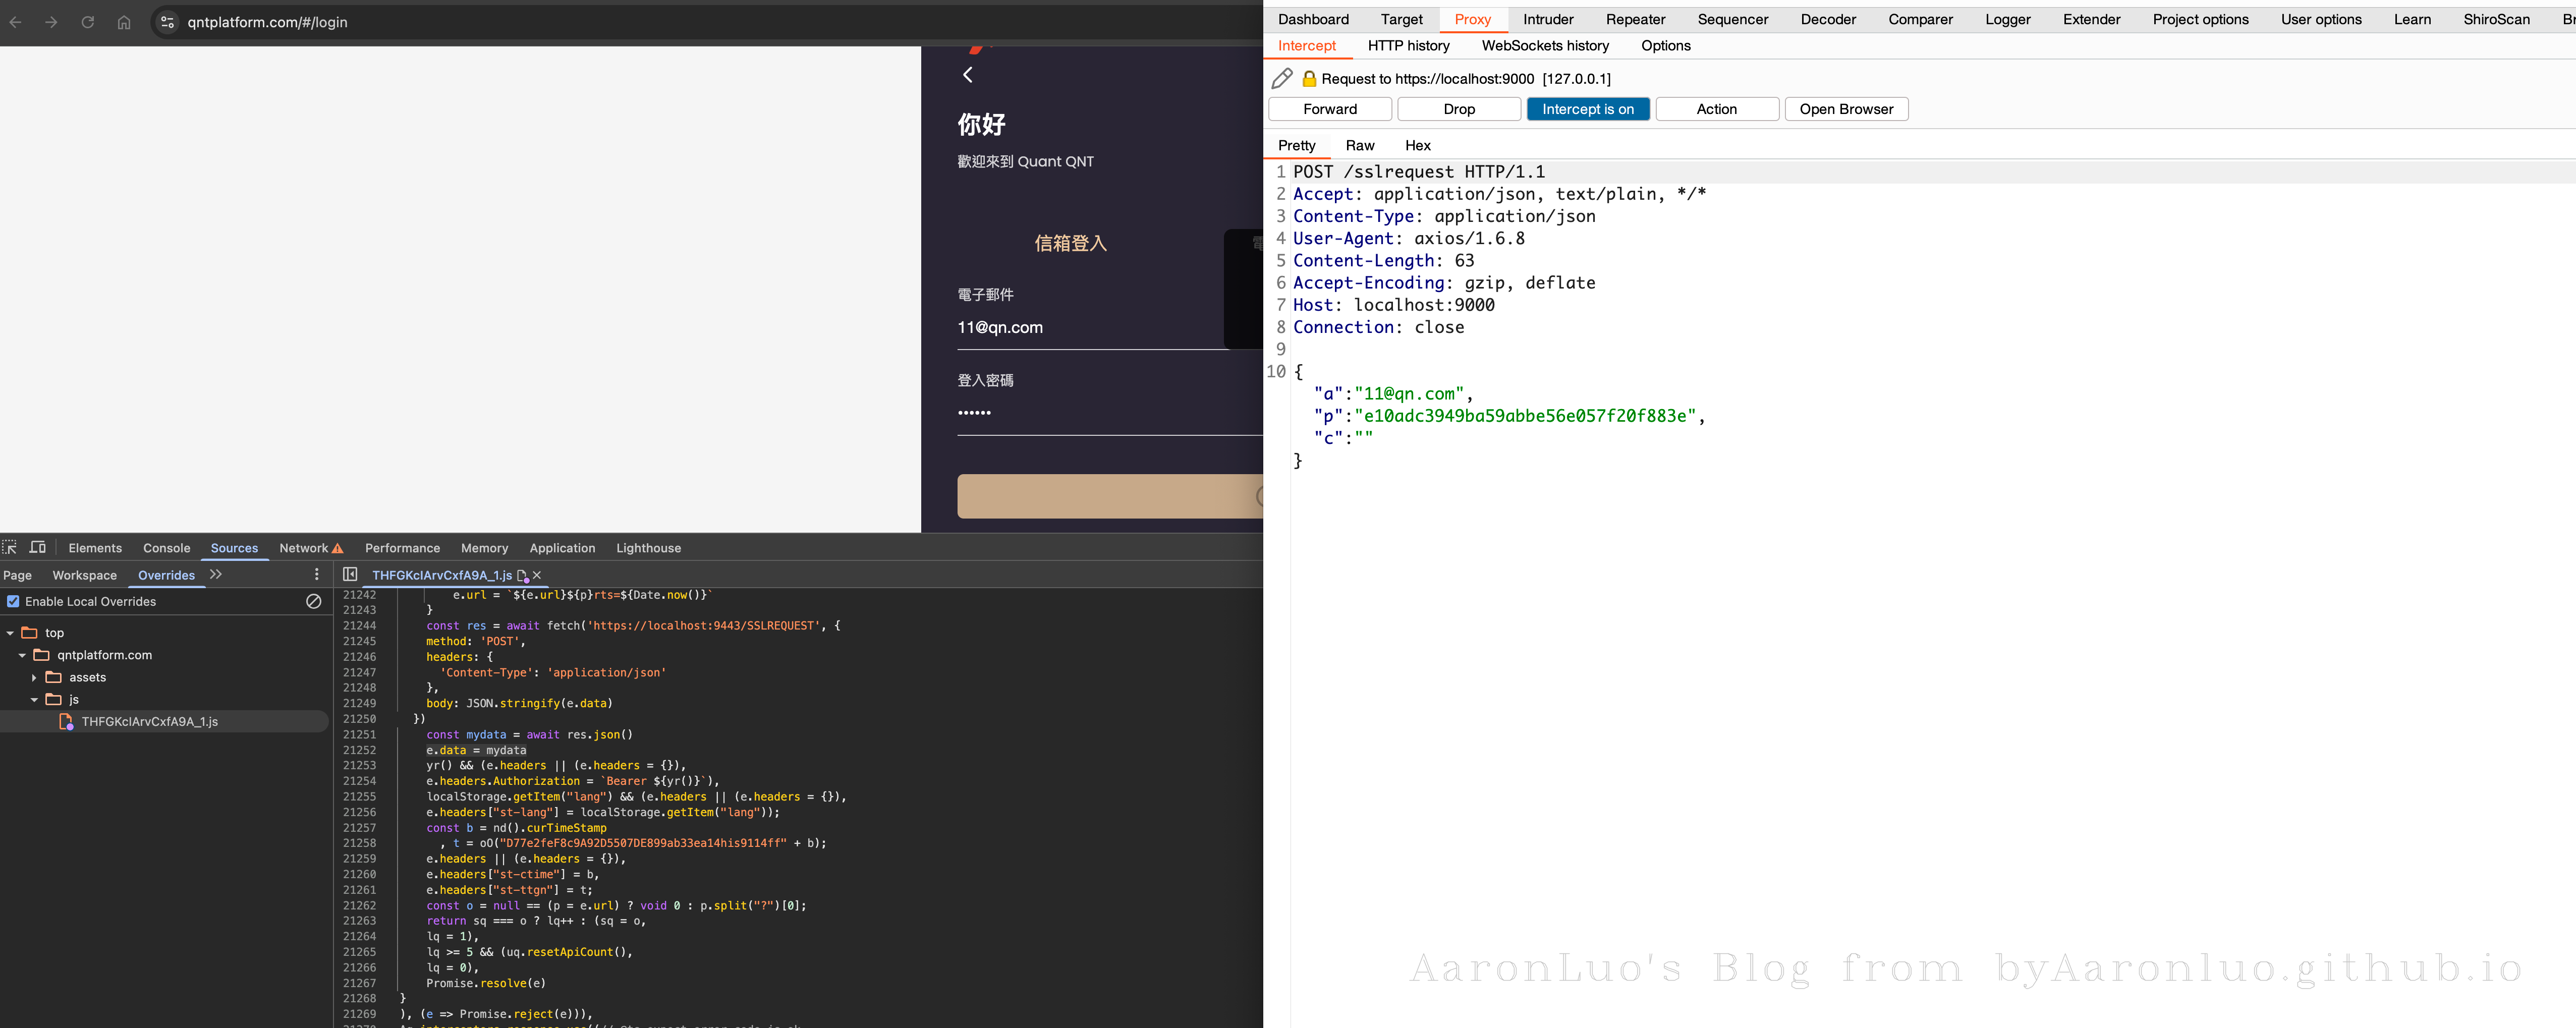The height and width of the screenshot is (1028, 2576).
Task: Open the Sources navigator three-dot menu
Action: [317, 574]
